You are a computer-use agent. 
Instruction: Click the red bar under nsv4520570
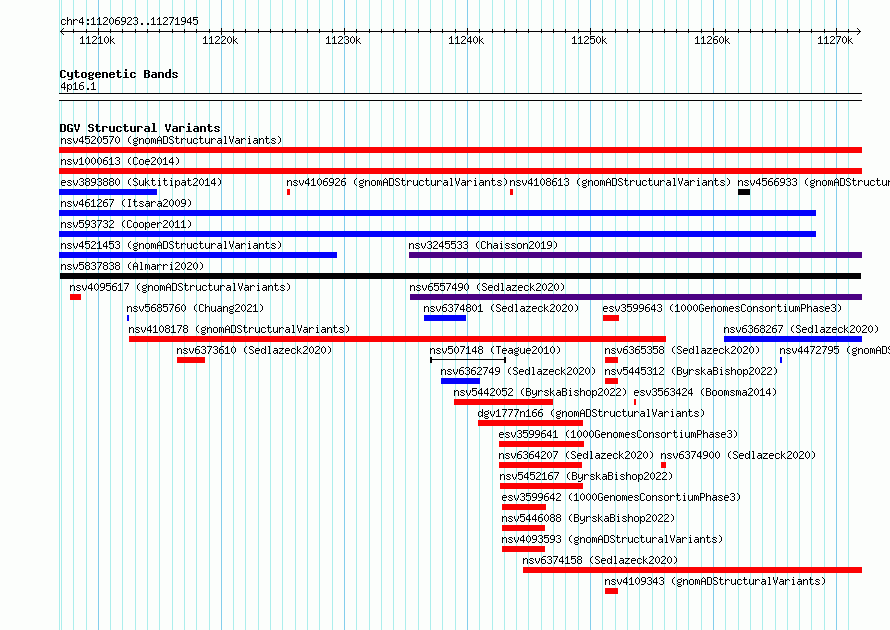click(x=460, y=150)
